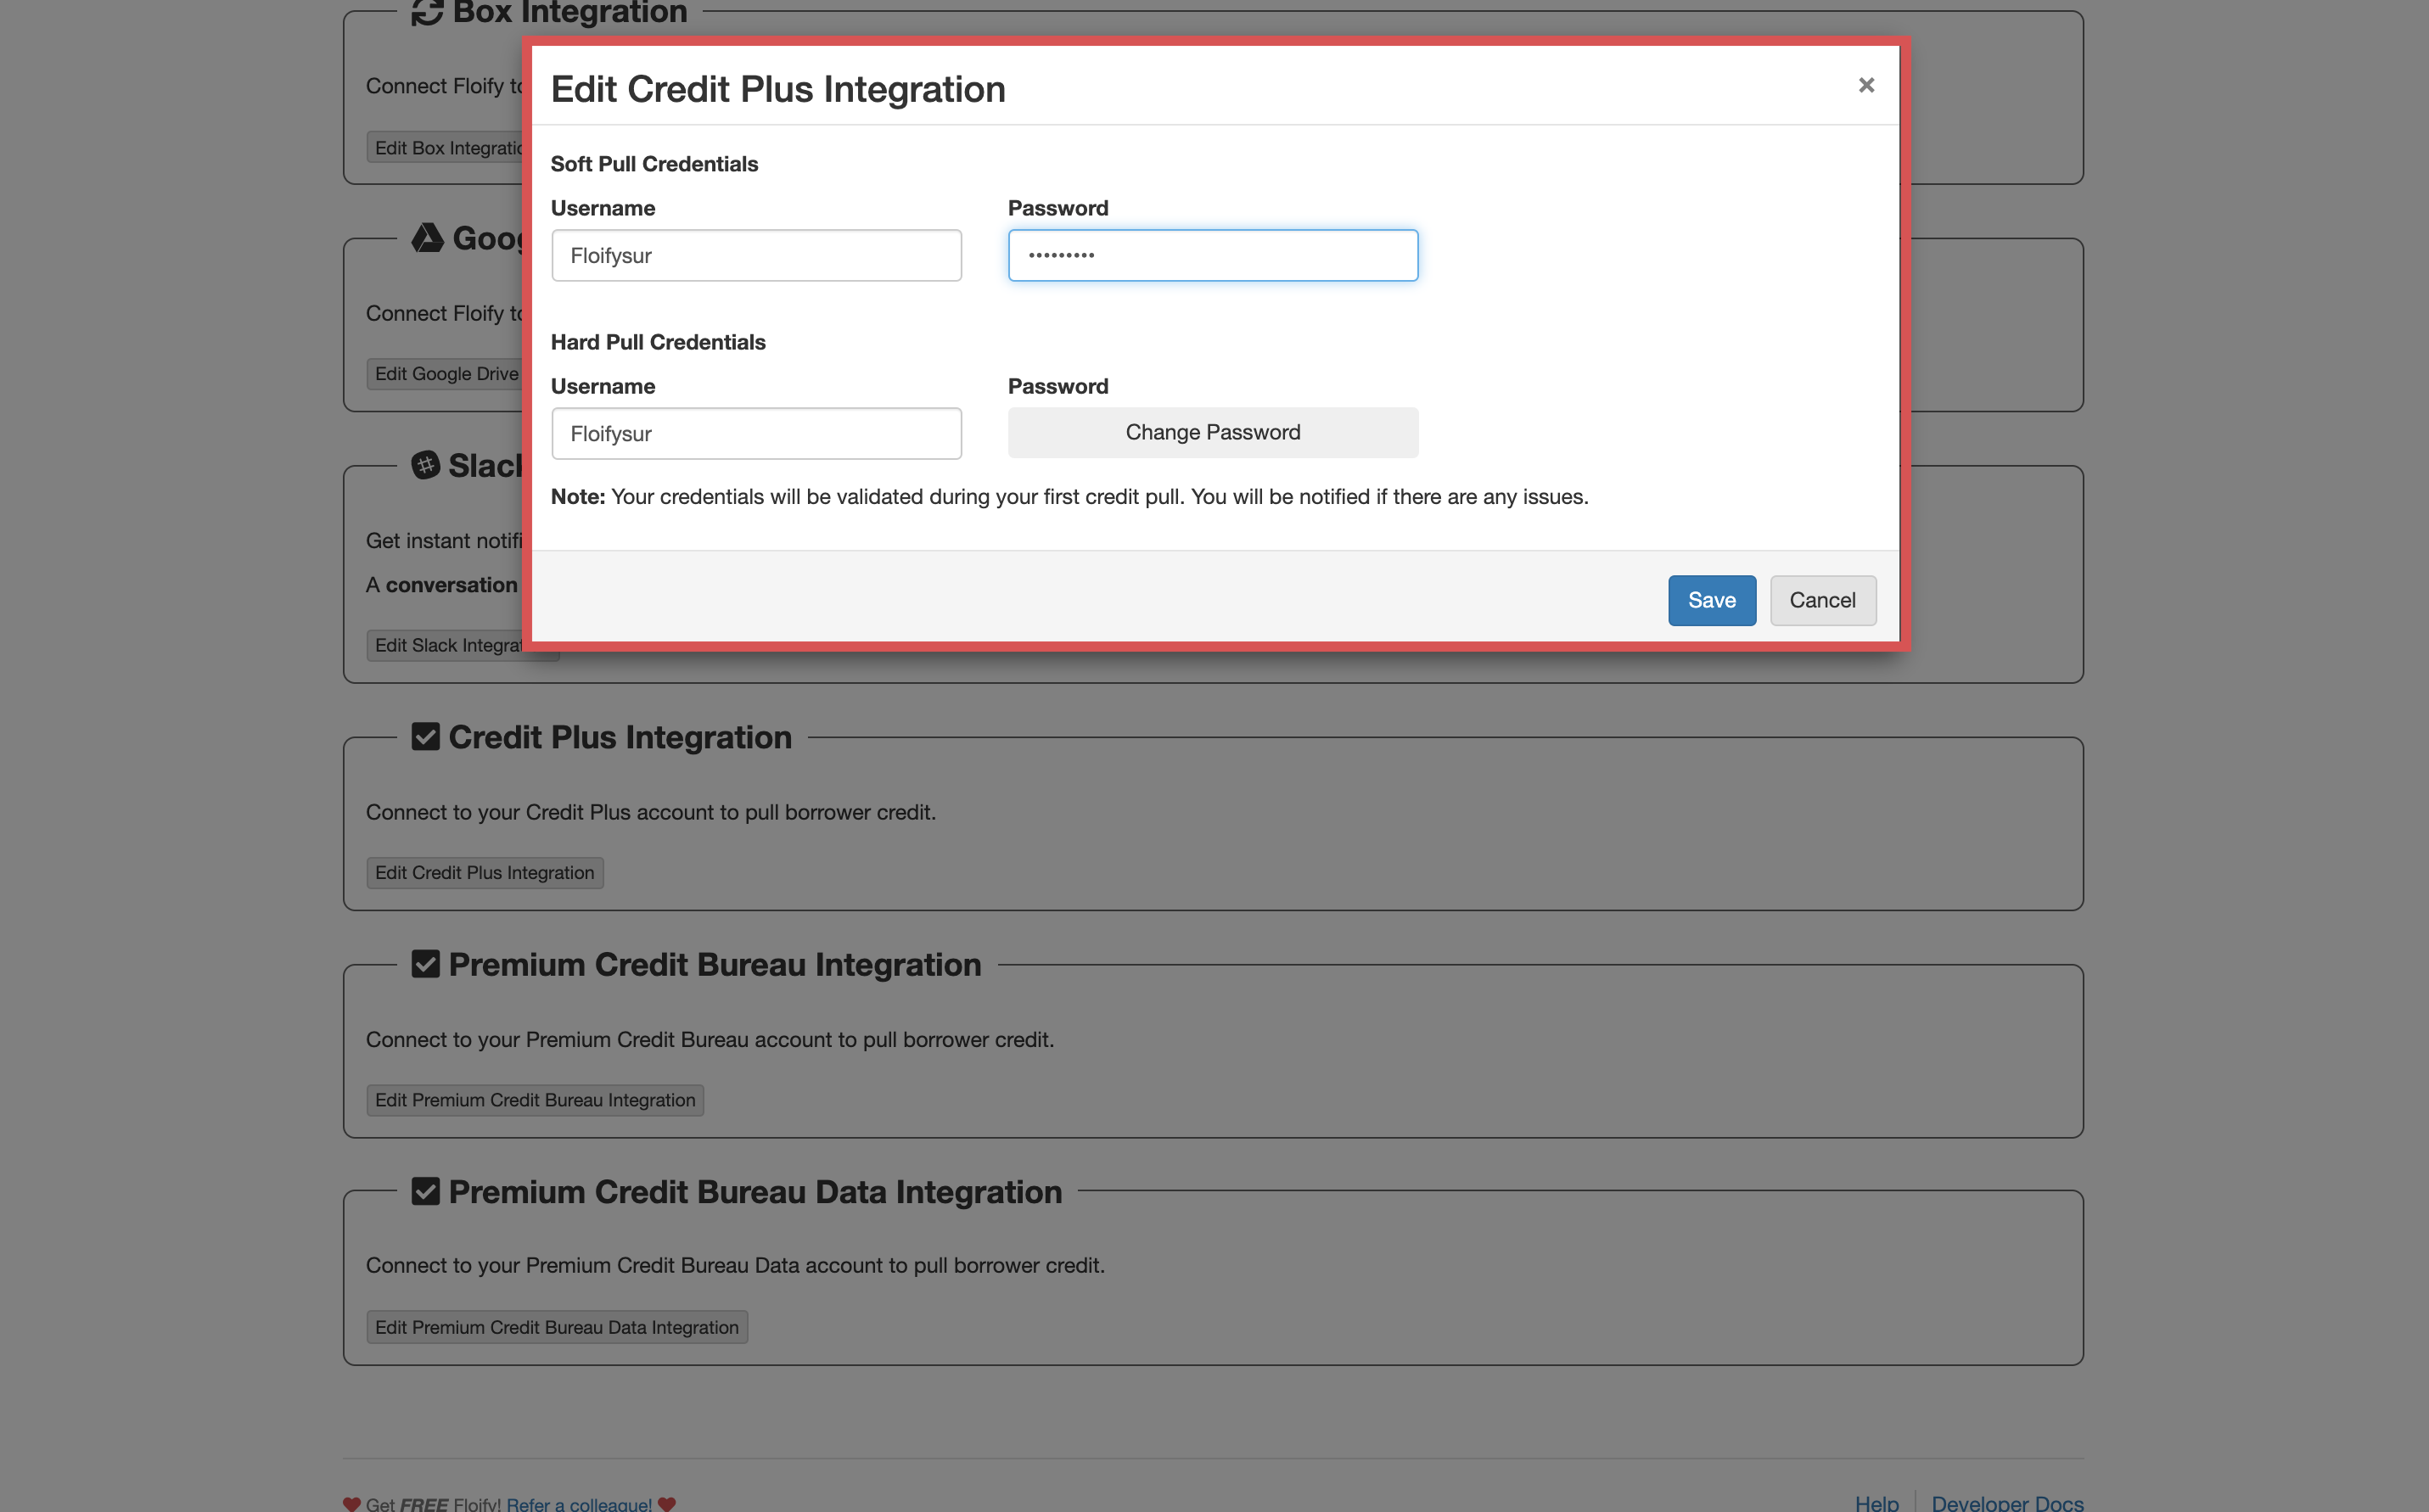Open Edit Premium Credit Bureau Data Integration

[557, 1327]
